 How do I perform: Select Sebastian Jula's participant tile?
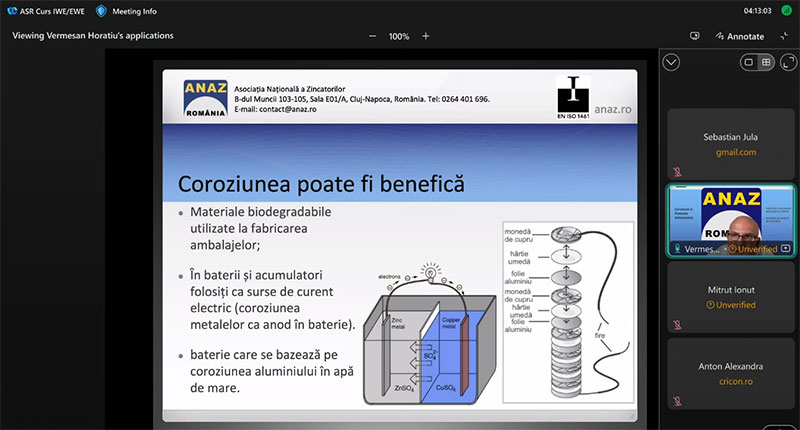(x=731, y=144)
